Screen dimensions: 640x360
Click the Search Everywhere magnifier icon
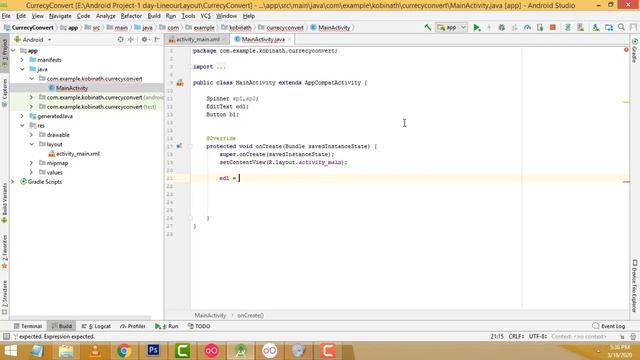pos(622,27)
